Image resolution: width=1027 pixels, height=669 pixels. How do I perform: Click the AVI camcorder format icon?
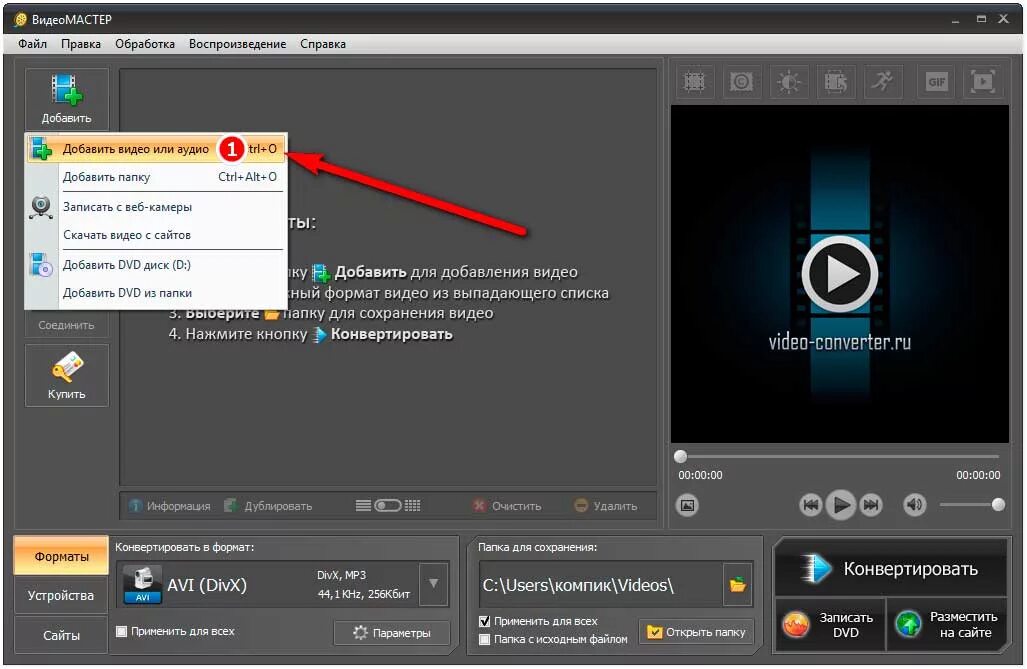142,584
